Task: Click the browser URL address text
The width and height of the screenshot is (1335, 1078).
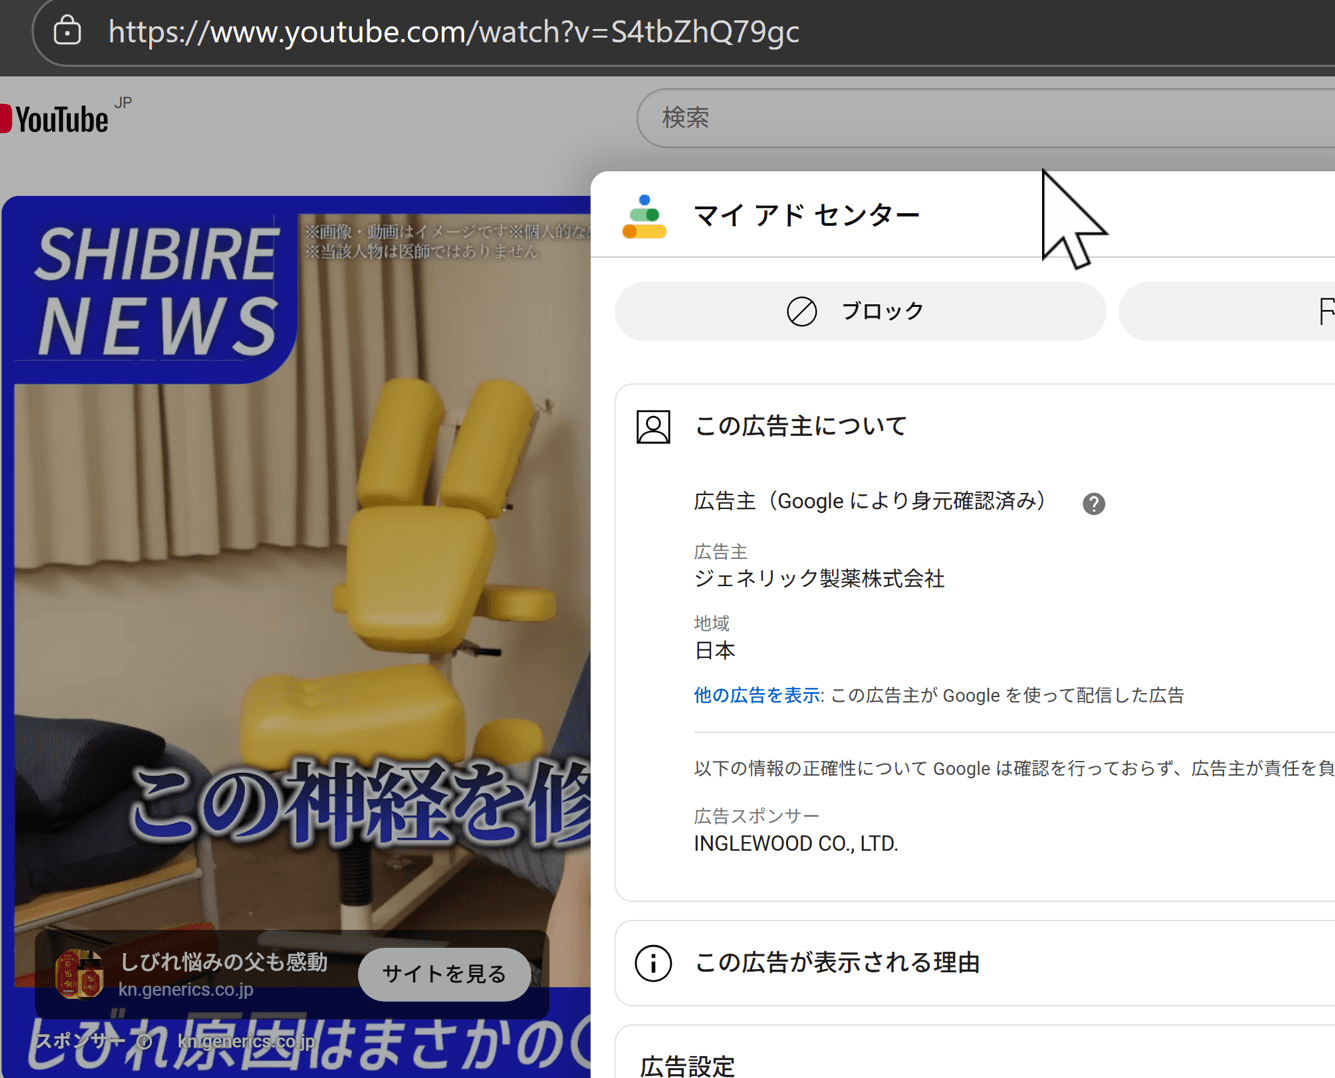Action: point(453,32)
